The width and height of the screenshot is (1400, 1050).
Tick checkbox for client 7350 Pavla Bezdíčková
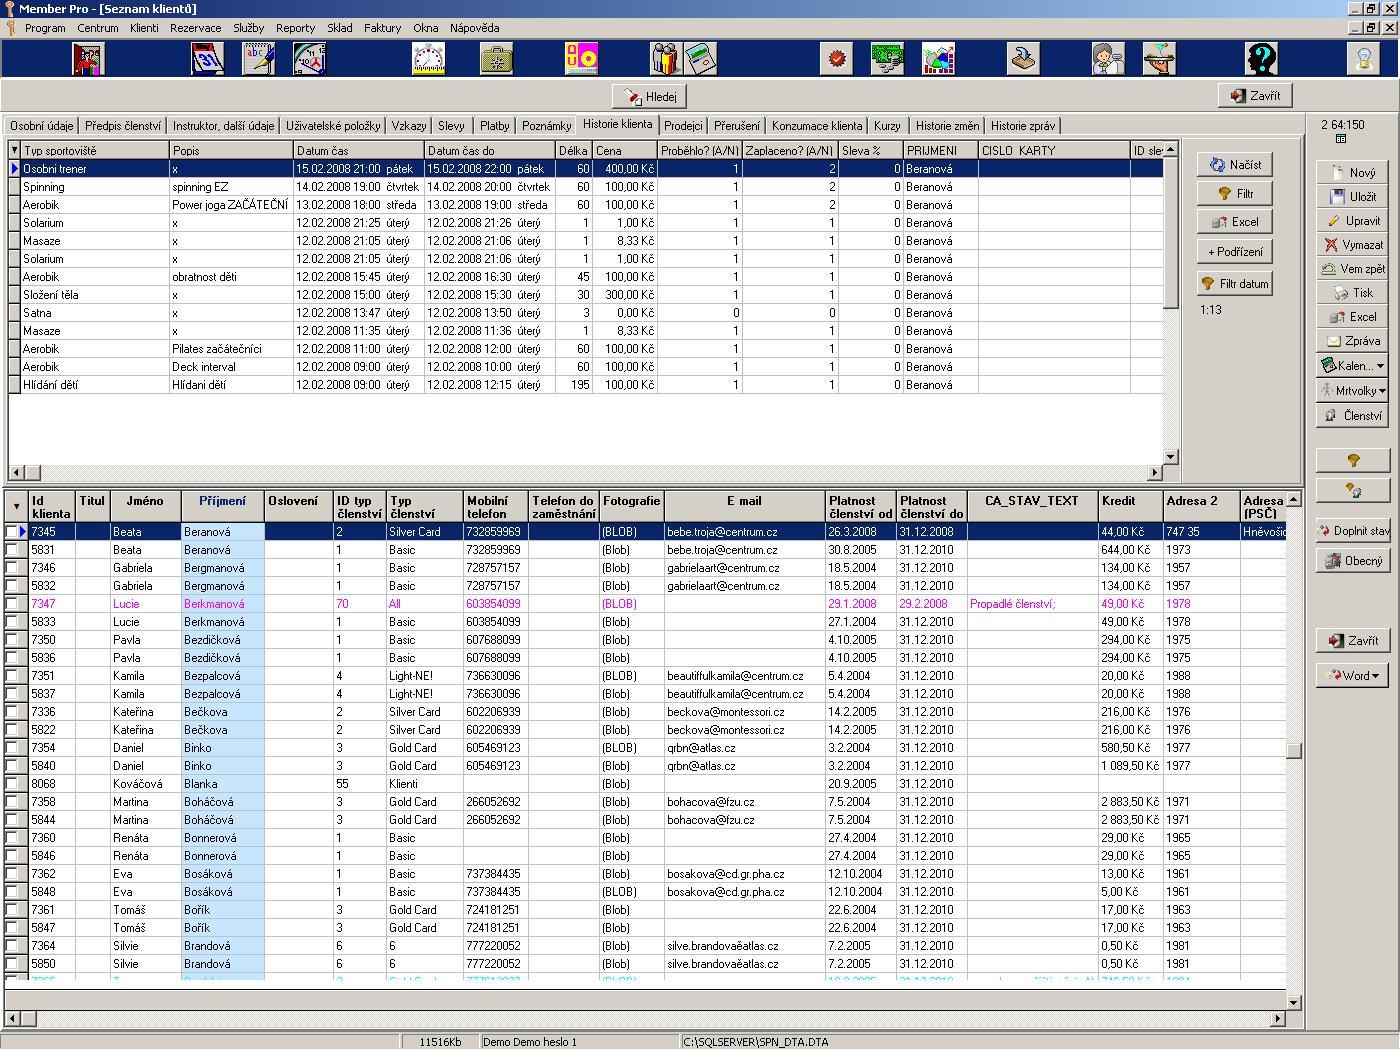pos(12,640)
